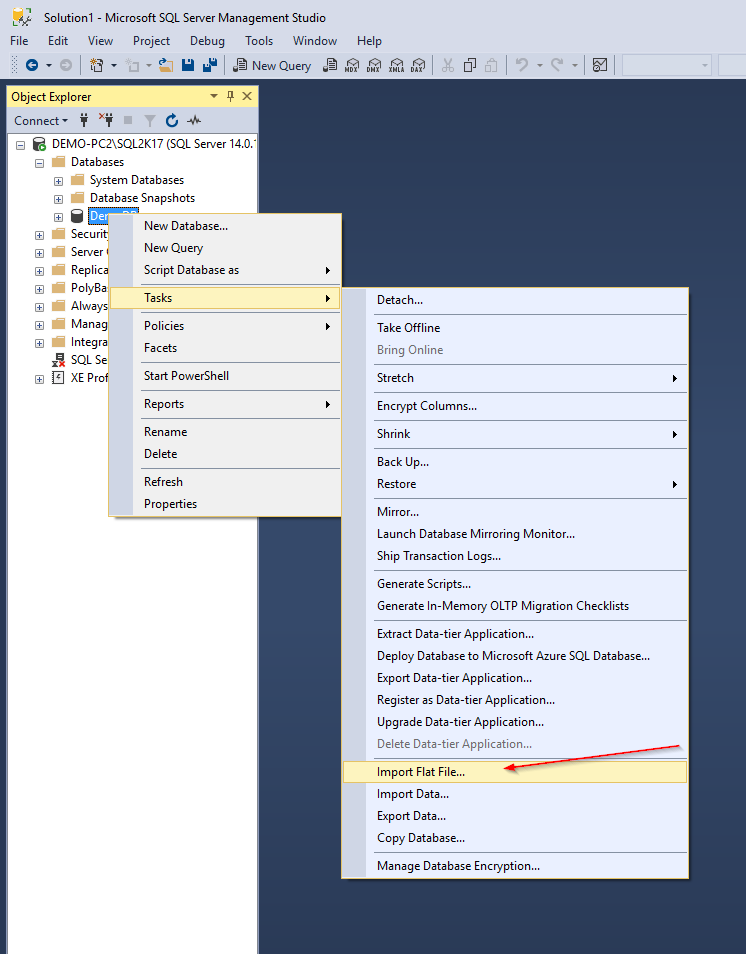This screenshot has height=954, width=746.
Task: Open the View menu
Action: coord(100,41)
